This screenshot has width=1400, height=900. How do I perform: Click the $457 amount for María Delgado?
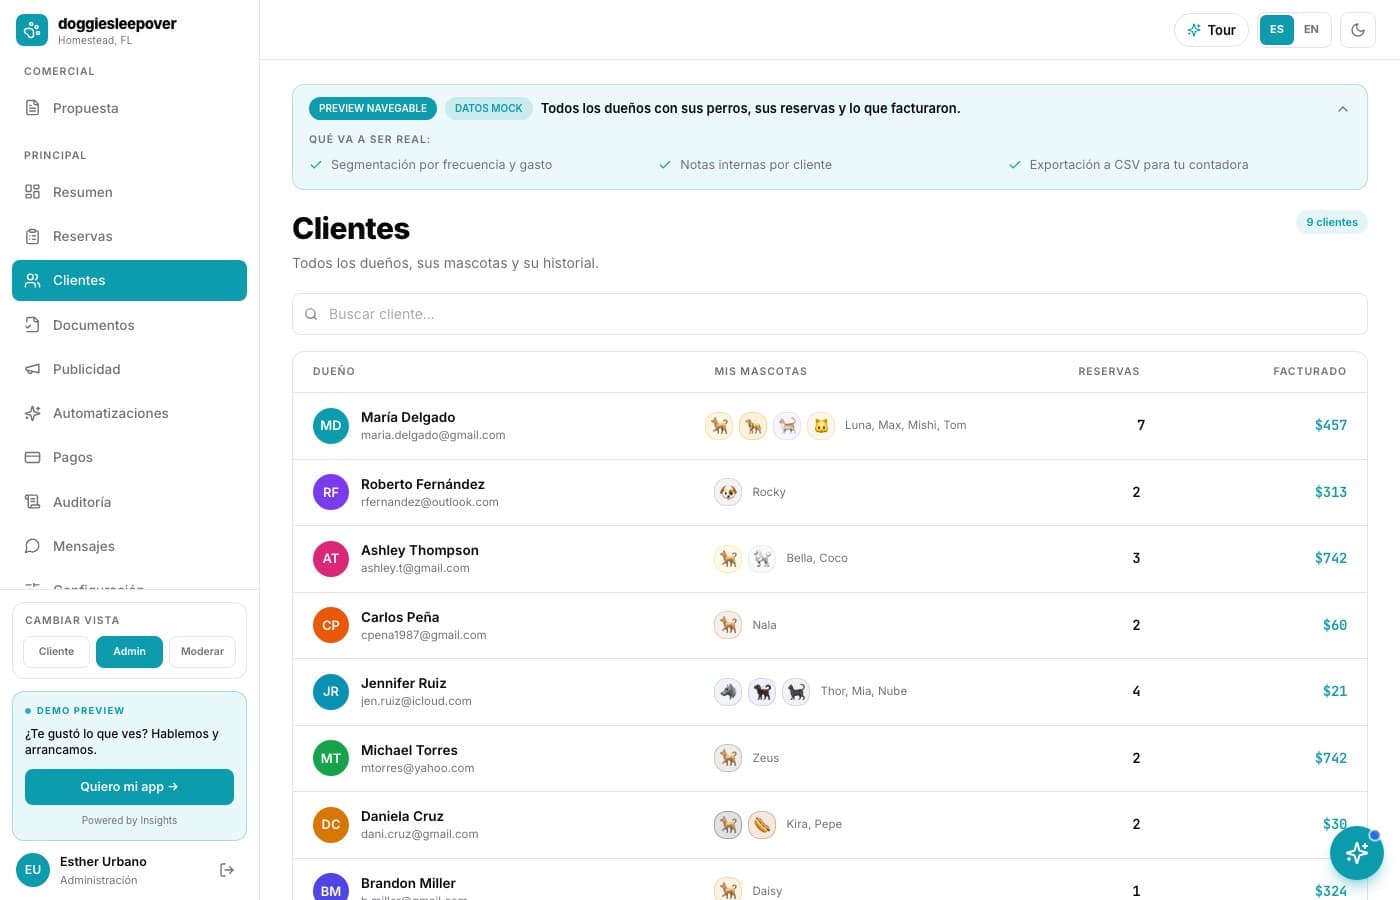pyautogui.click(x=1331, y=425)
